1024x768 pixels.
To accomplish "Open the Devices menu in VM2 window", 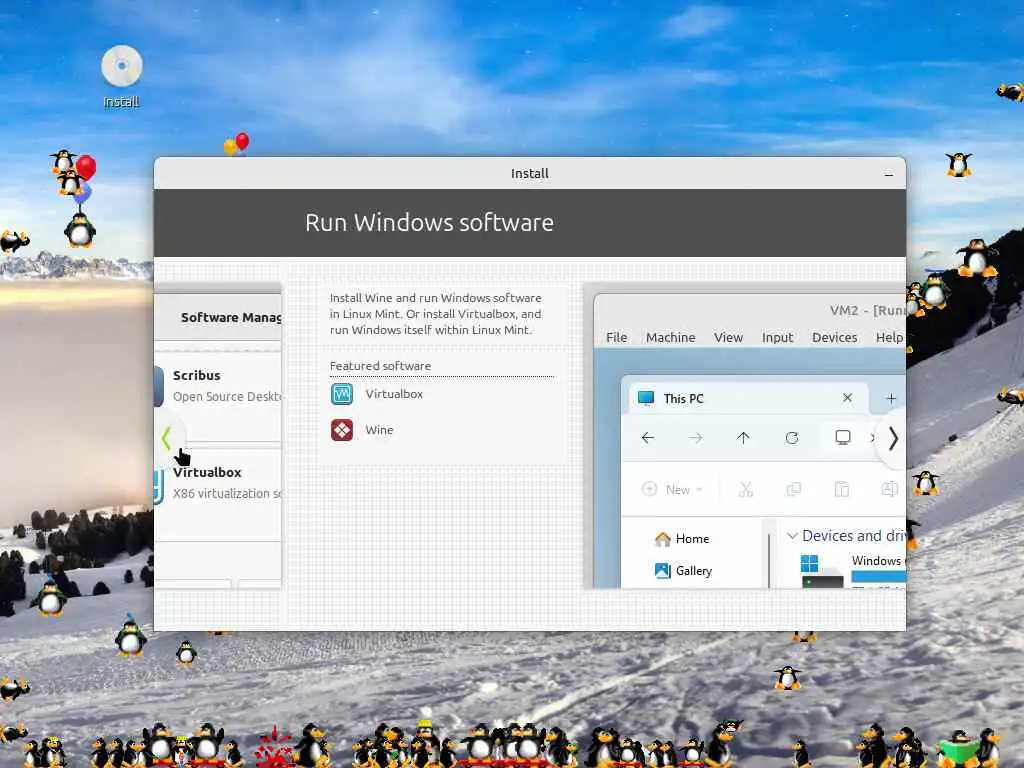I will tap(835, 338).
